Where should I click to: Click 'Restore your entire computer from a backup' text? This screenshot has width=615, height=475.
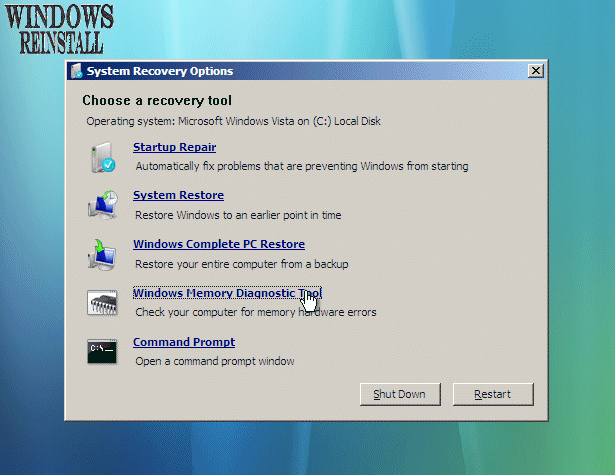(241, 264)
